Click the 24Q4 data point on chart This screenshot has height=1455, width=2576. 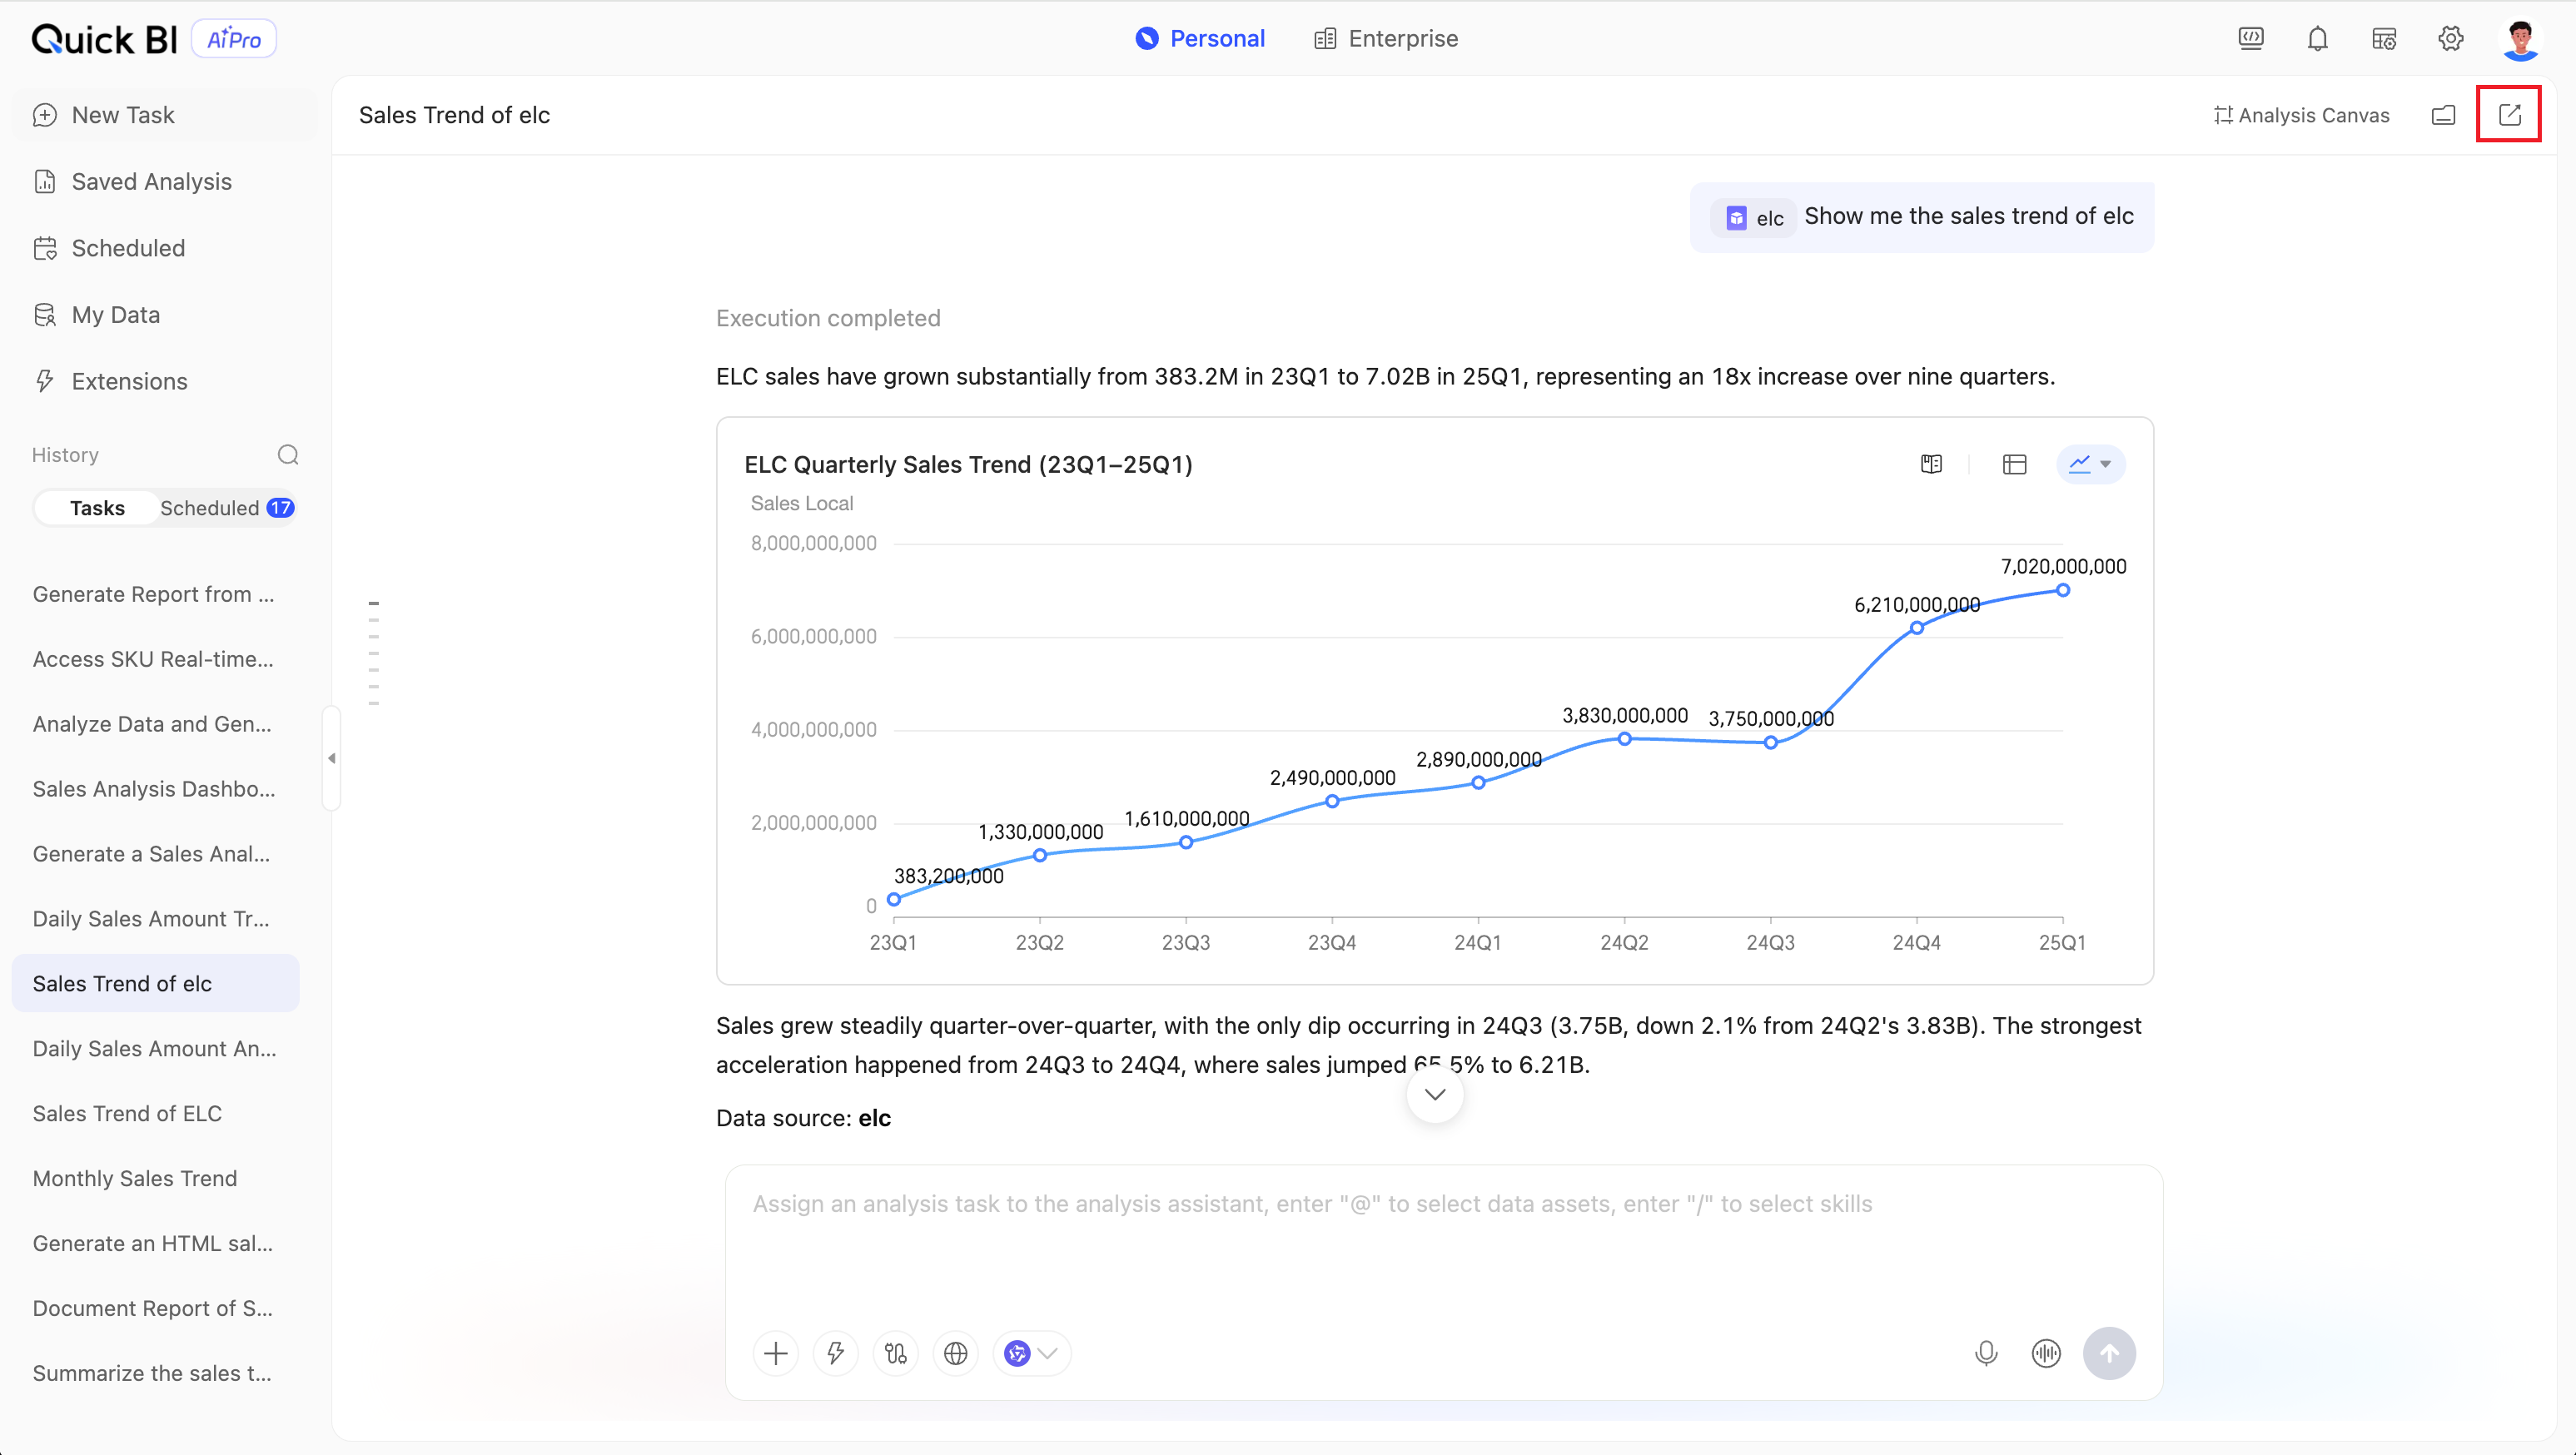1916,628
